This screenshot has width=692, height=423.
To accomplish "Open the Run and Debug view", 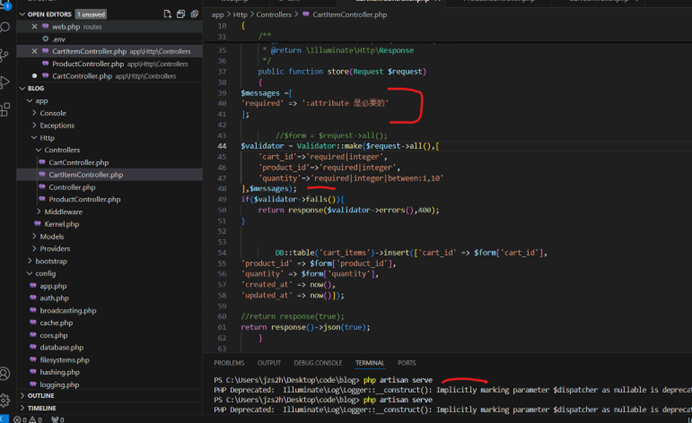I will point(5,82).
